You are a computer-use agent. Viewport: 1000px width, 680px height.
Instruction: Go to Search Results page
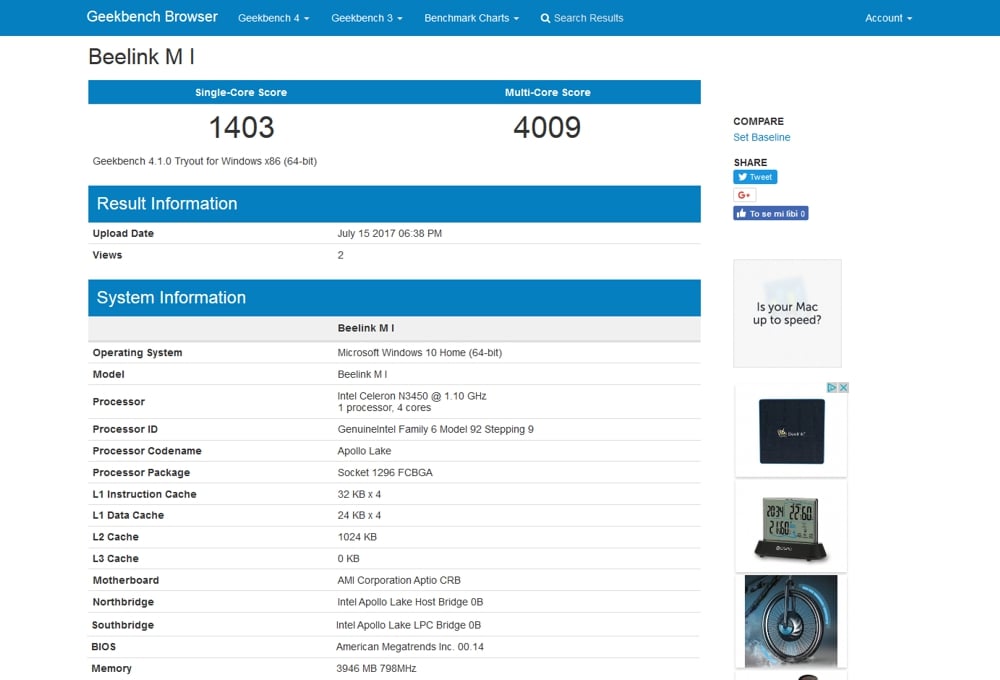coord(588,18)
